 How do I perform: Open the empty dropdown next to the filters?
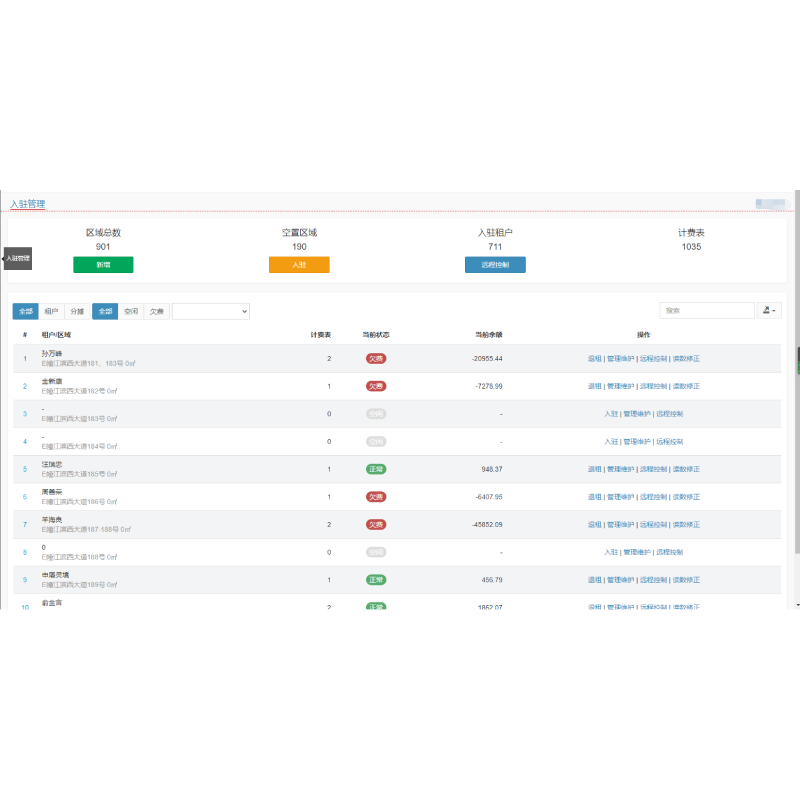coord(211,311)
